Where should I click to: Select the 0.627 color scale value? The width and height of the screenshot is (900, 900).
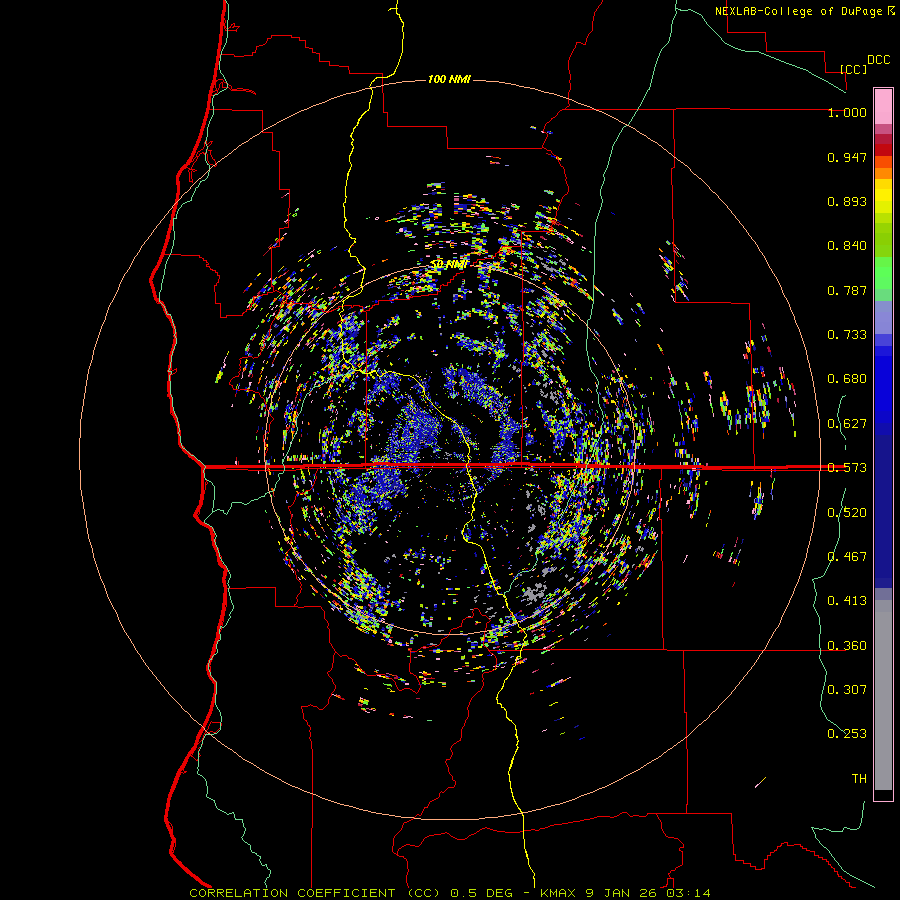pyautogui.click(x=847, y=424)
